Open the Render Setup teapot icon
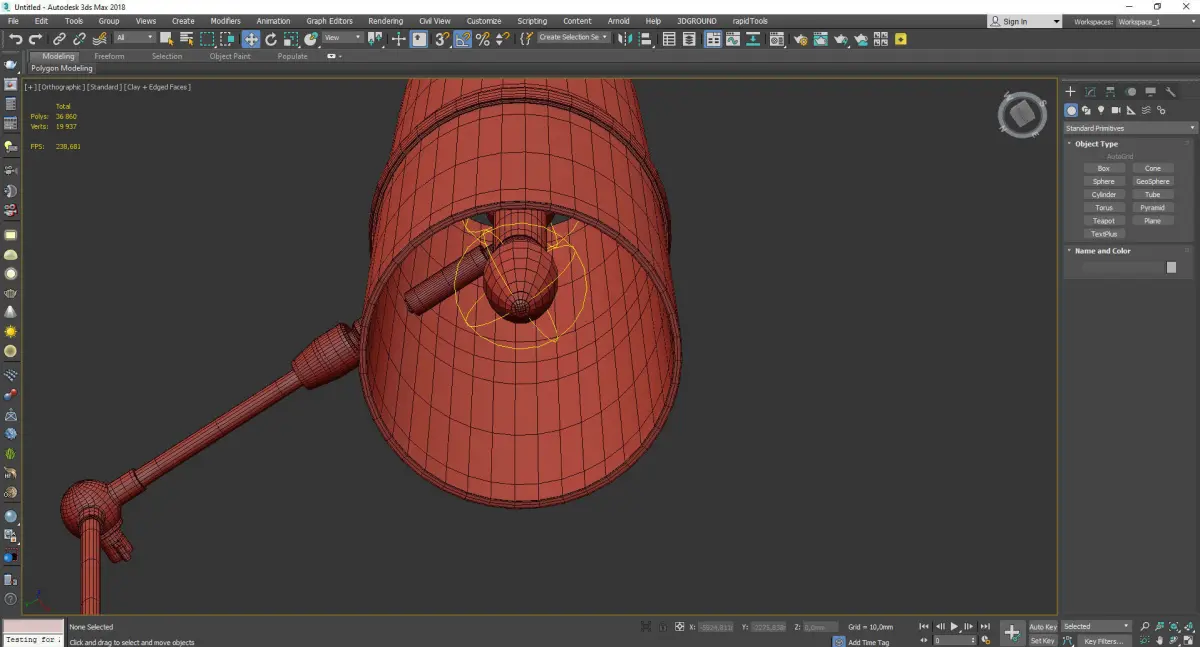Image resolution: width=1200 pixels, height=647 pixels. [x=799, y=39]
